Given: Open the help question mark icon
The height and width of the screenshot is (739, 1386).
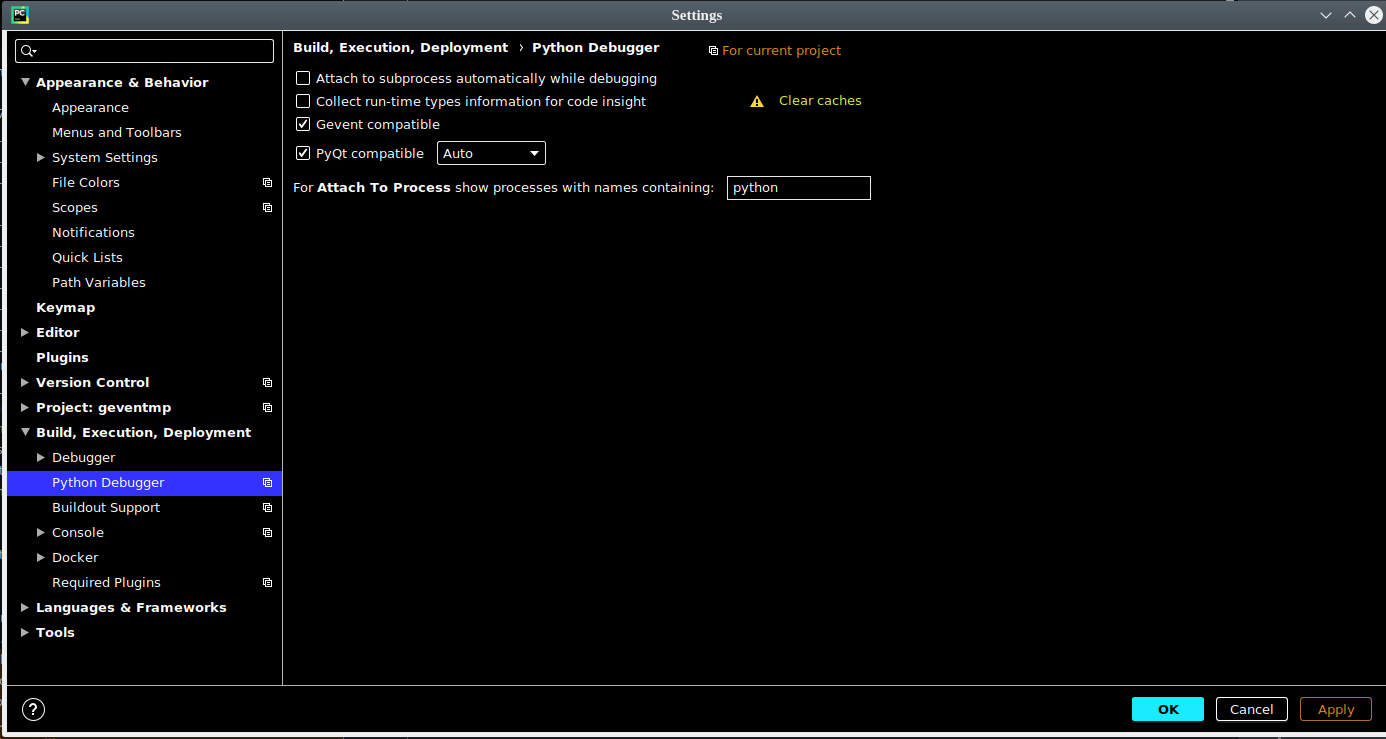Looking at the screenshot, I should [x=33, y=709].
